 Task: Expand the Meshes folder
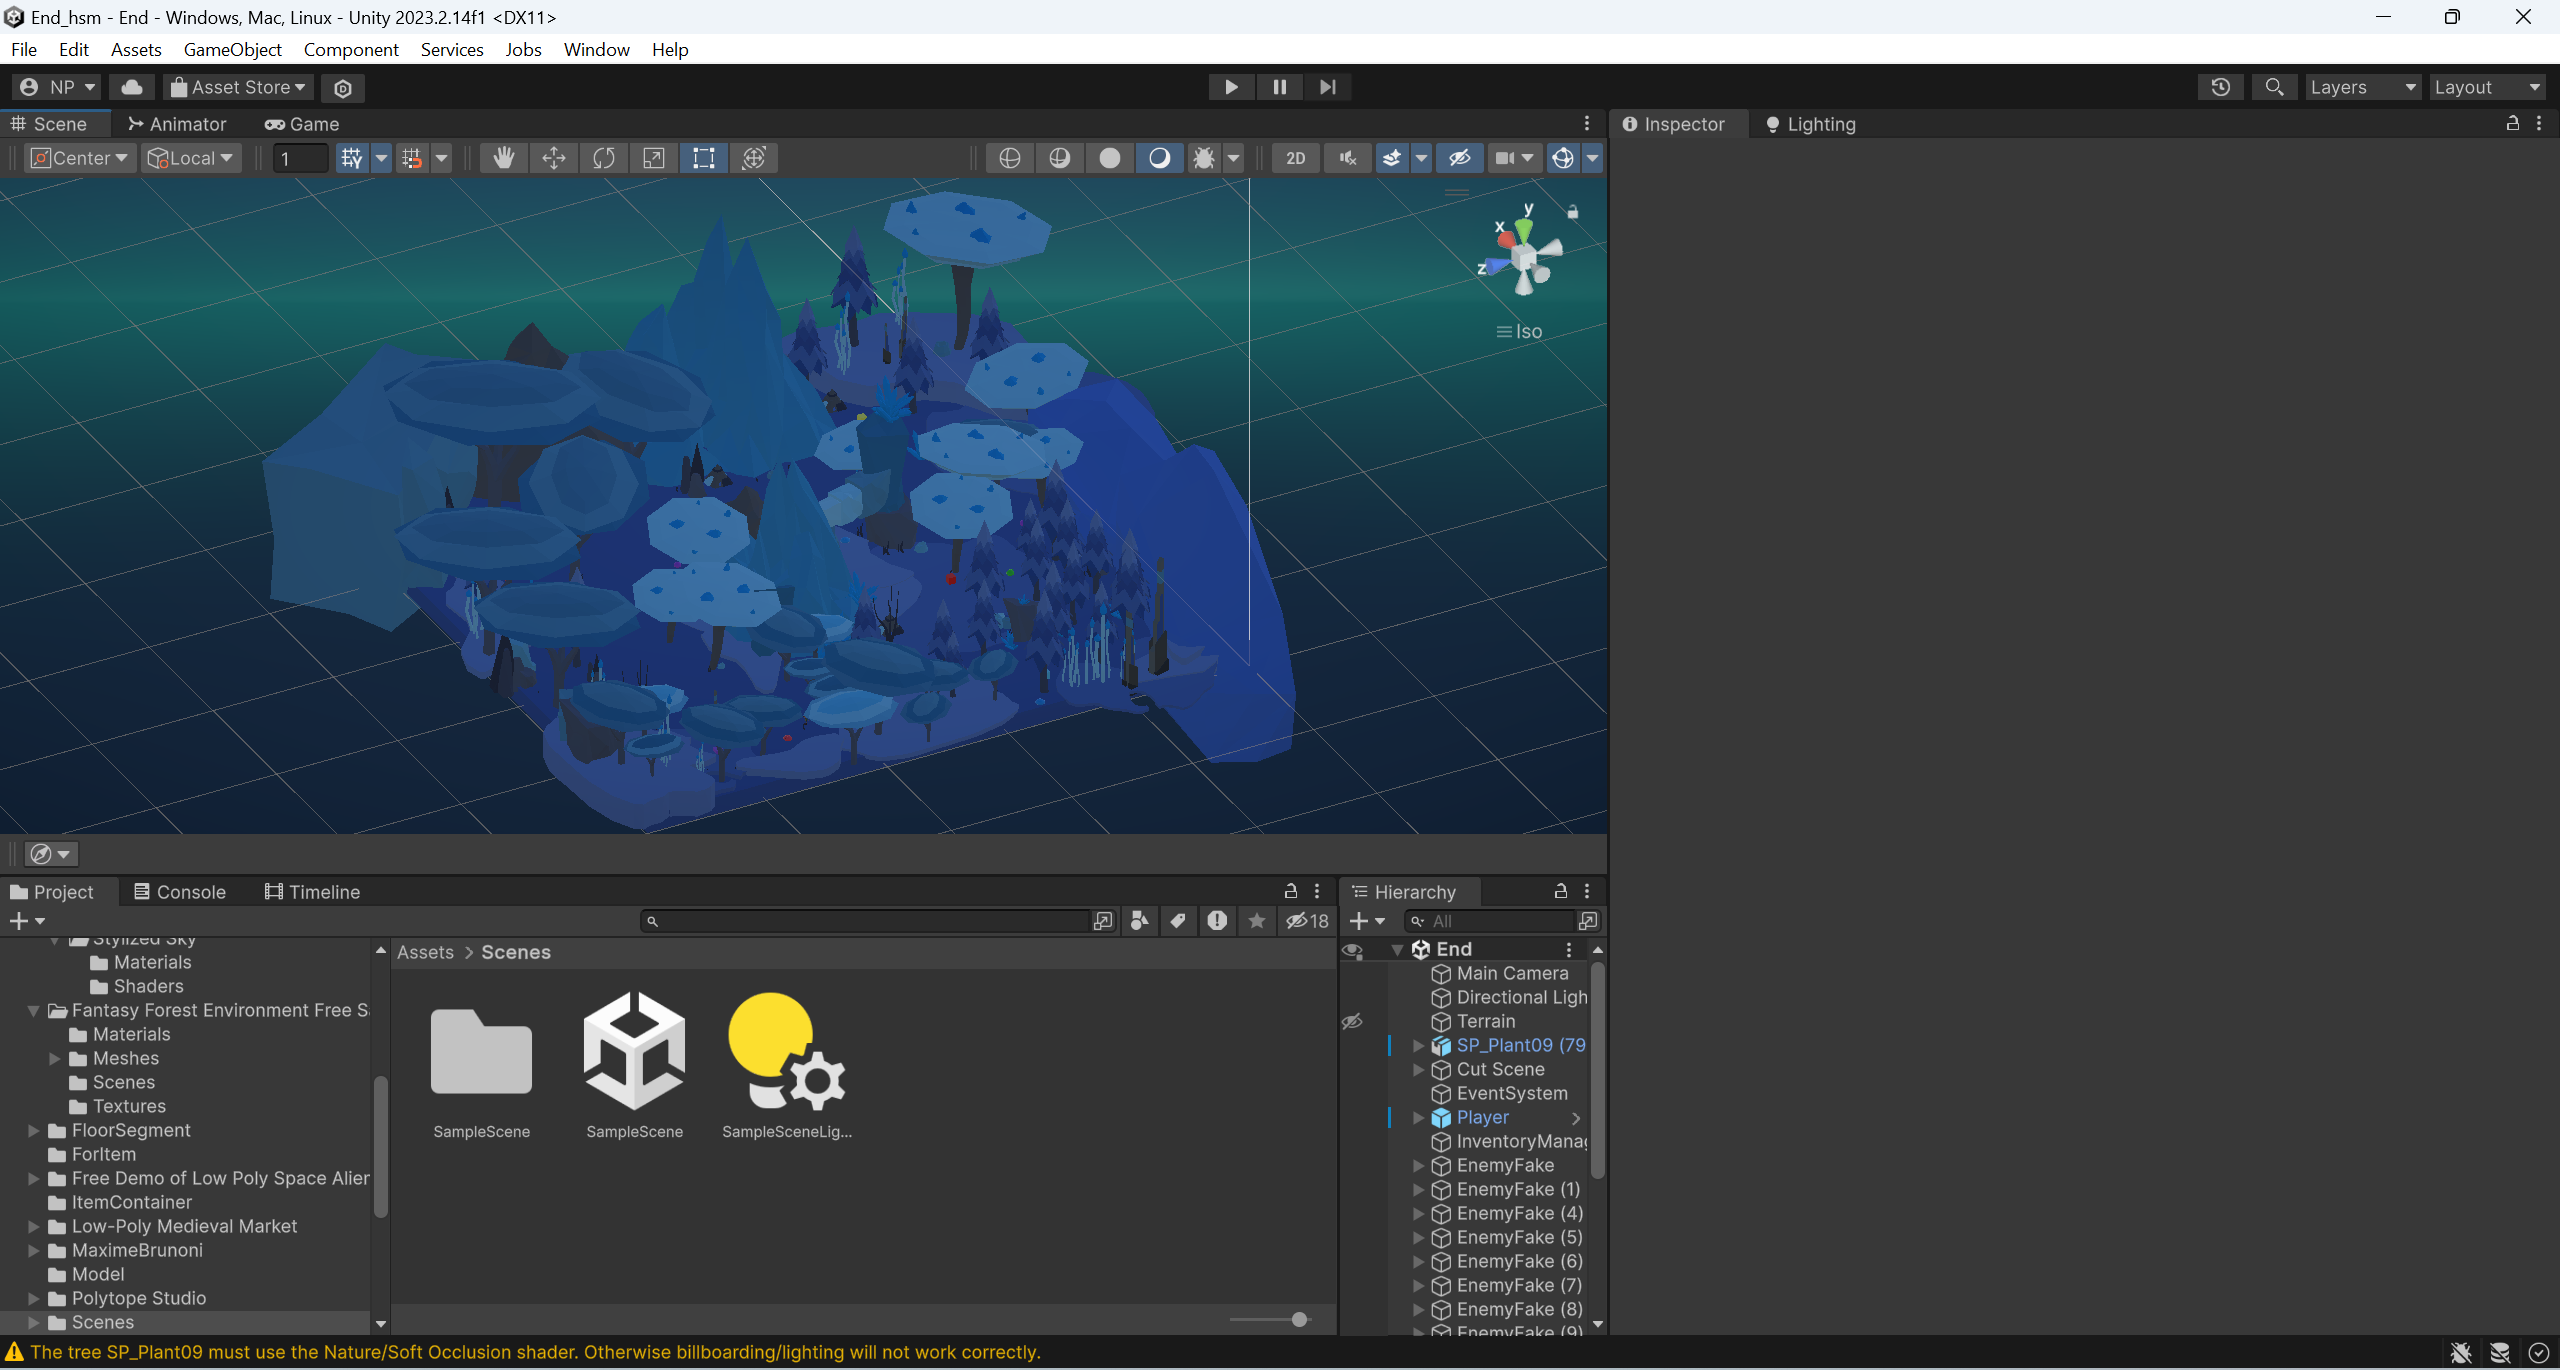click(55, 1058)
